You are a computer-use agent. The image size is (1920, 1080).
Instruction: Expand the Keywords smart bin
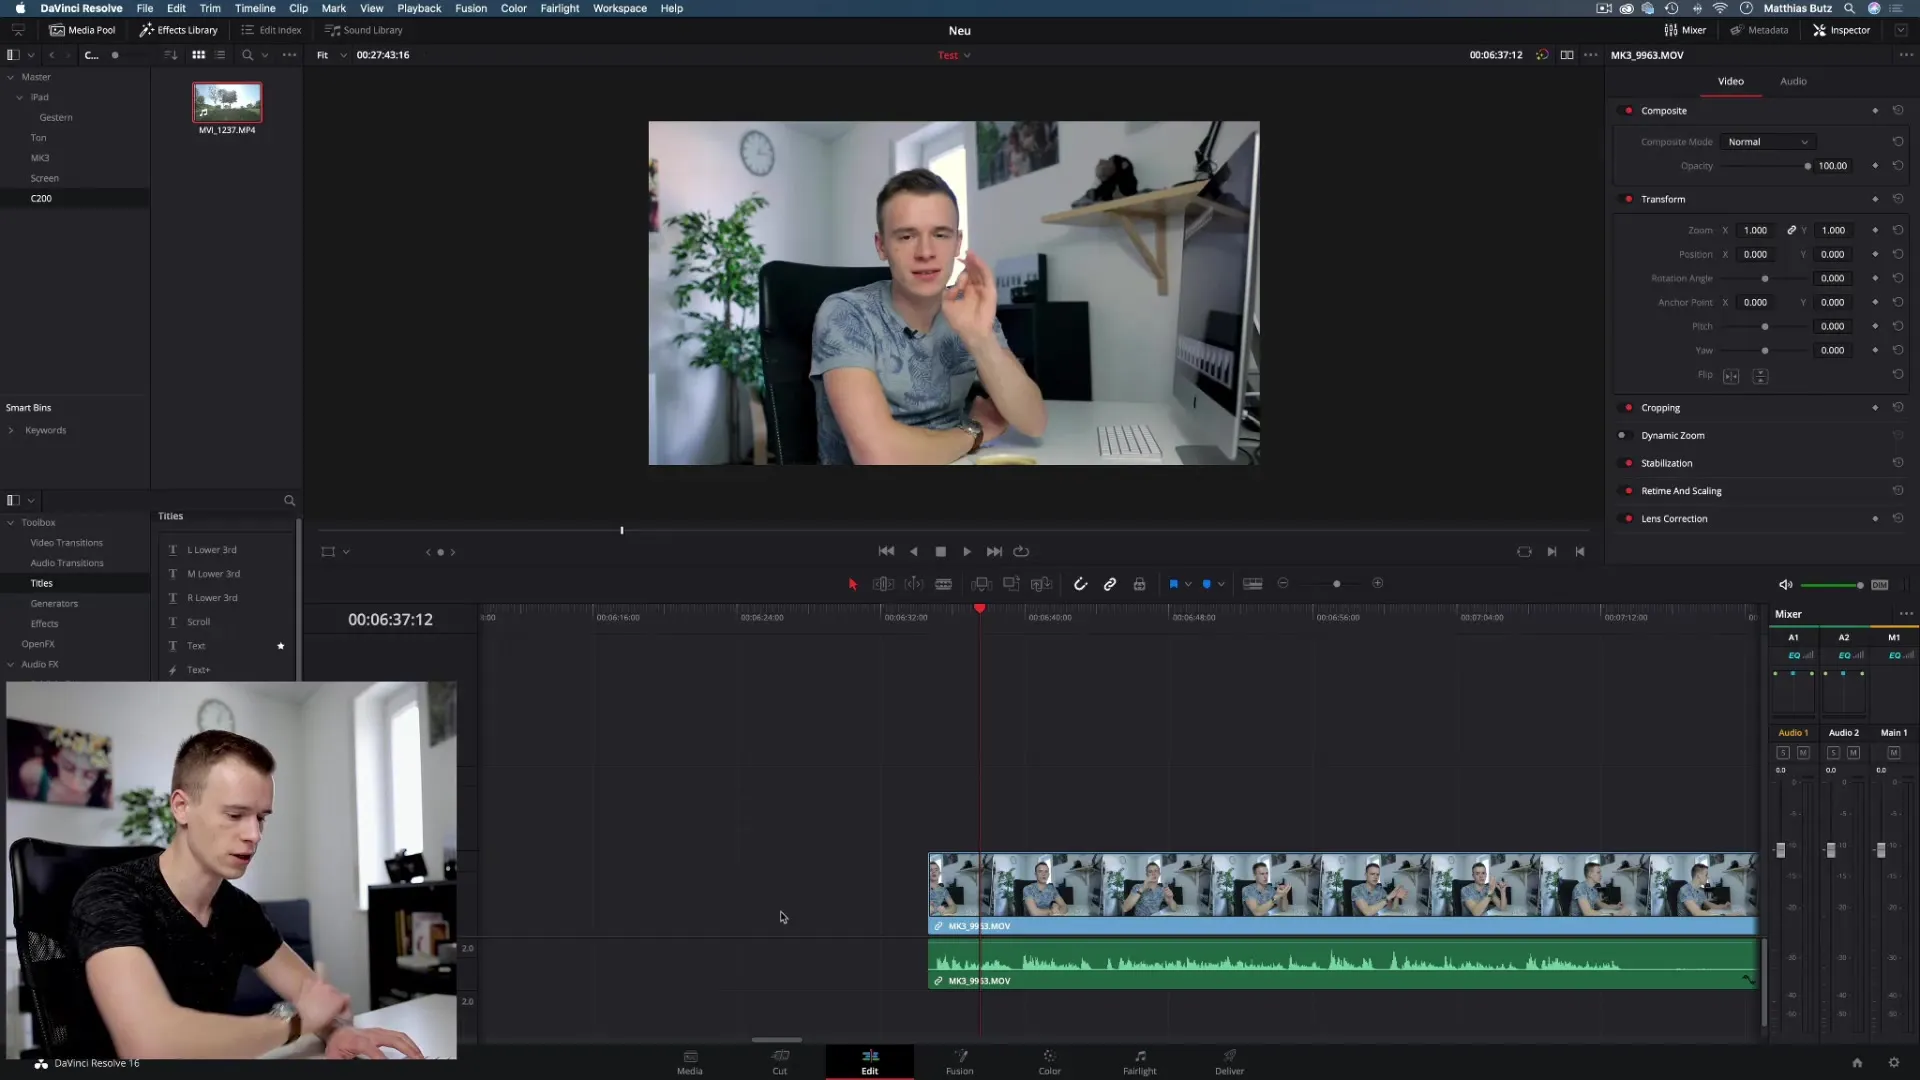pyautogui.click(x=11, y=431)
